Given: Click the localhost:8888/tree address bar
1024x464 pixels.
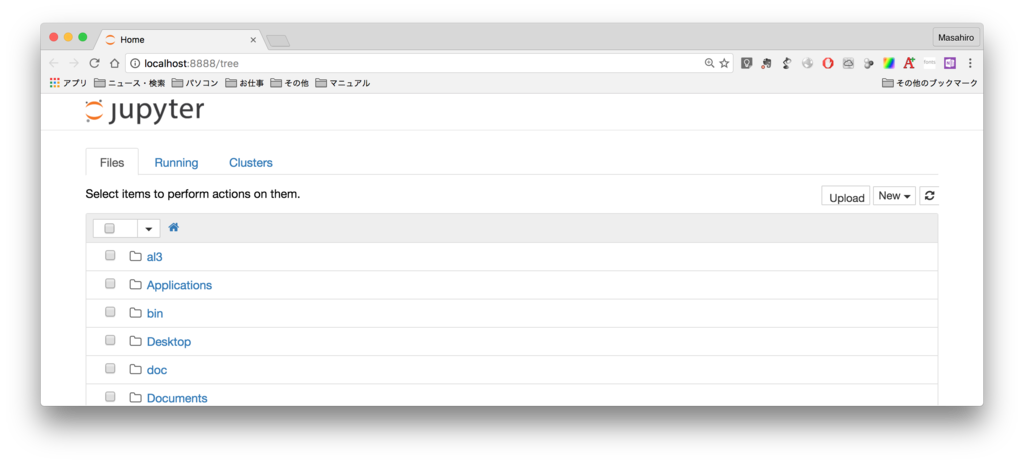Looking at the screenshot, I should [418, 63].
